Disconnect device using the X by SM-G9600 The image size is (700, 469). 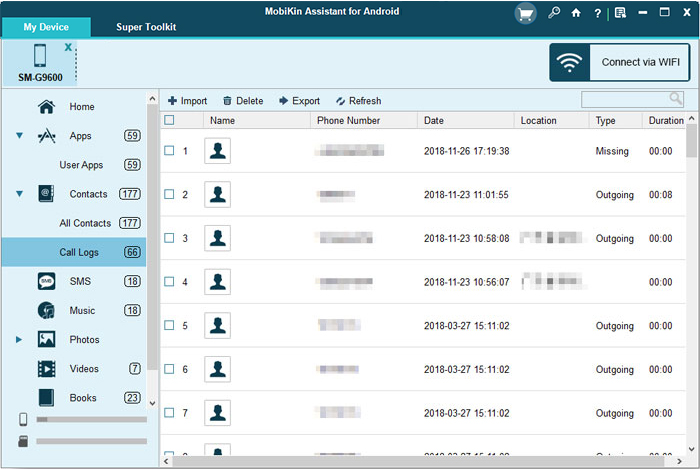(68, 47)
